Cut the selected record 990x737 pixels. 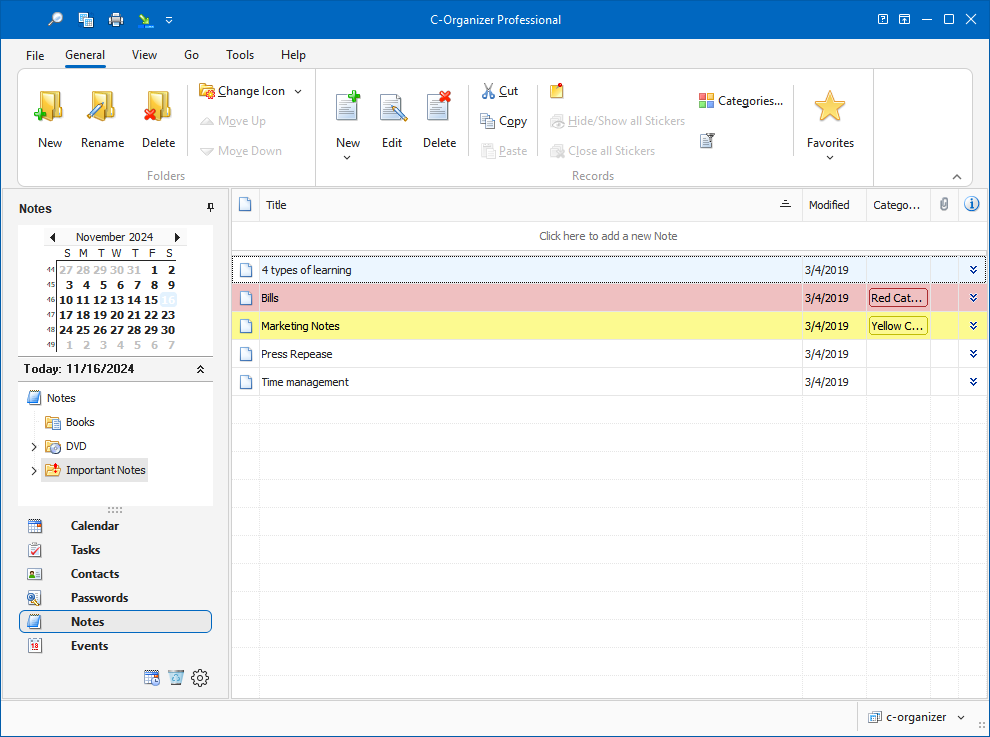coord(499,91)
